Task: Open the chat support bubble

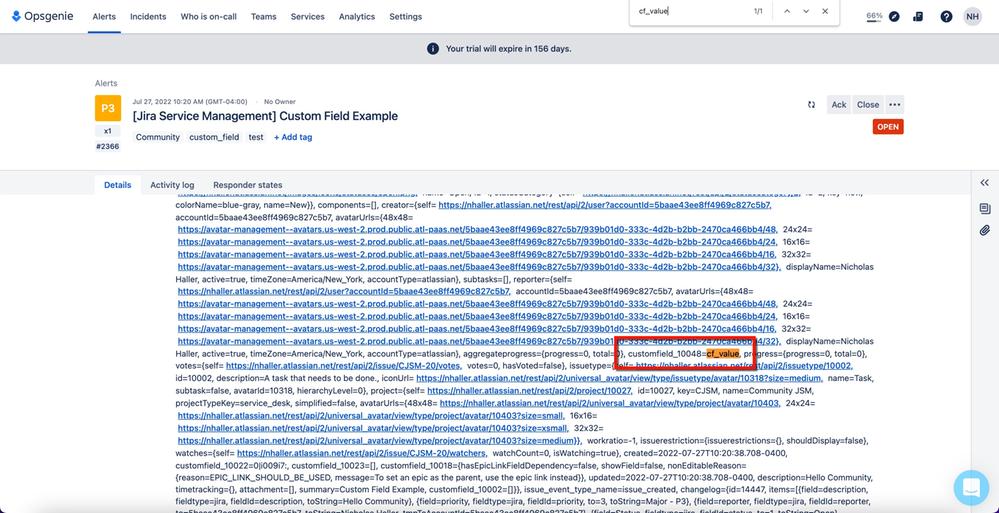Action: click(971, 488)
